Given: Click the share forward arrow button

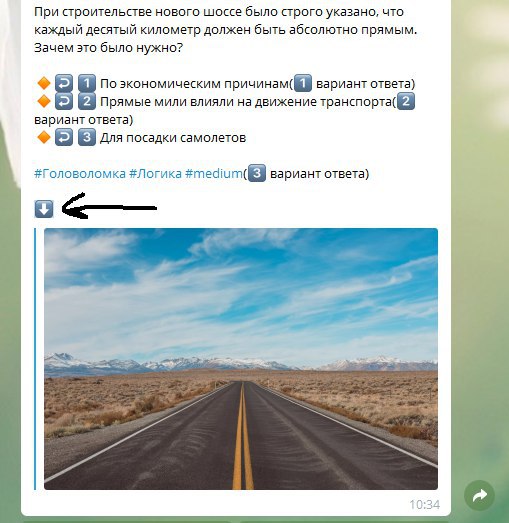Looking at the screenshot, I should (479, 495).
